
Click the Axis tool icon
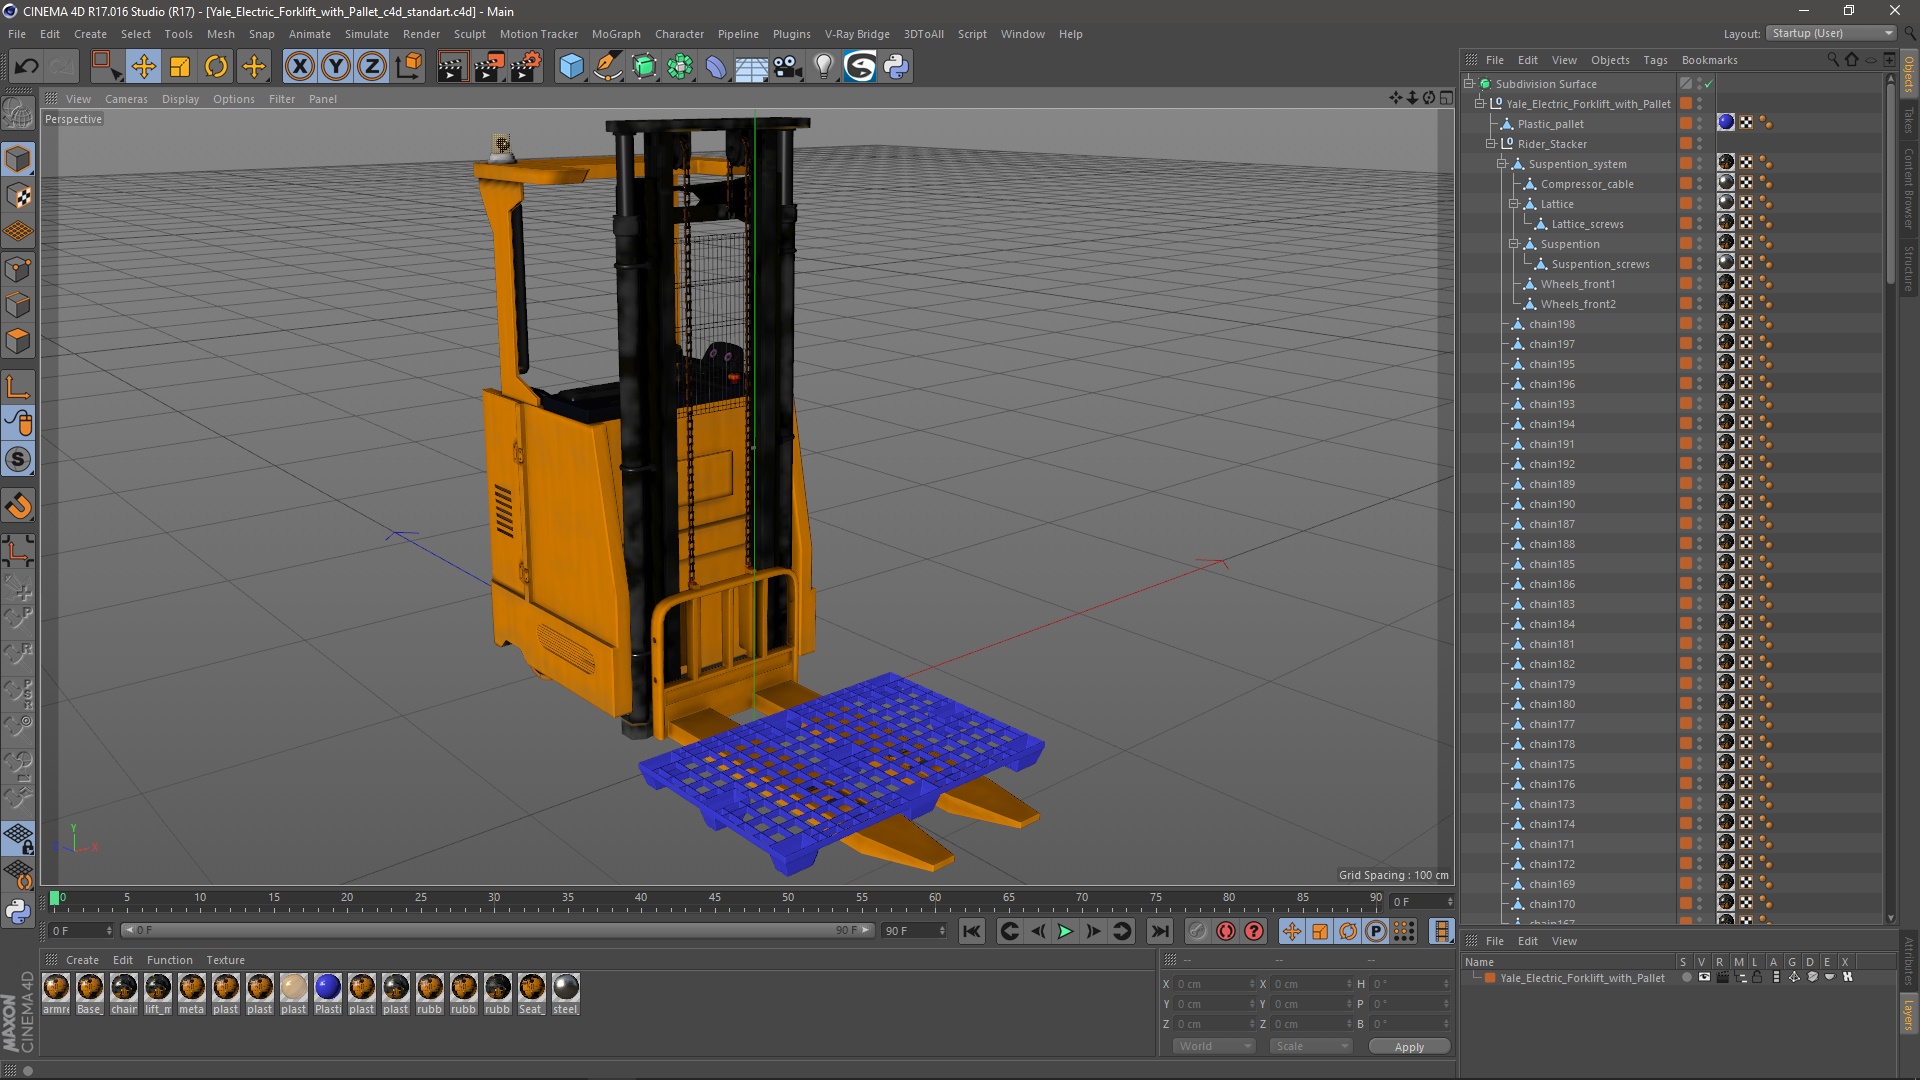coord(18,387)
